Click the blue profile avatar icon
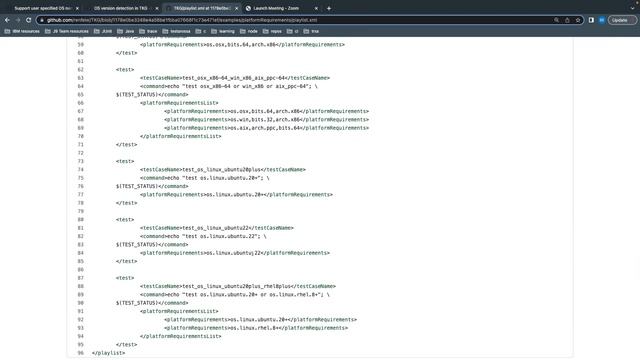 [602, 20]
